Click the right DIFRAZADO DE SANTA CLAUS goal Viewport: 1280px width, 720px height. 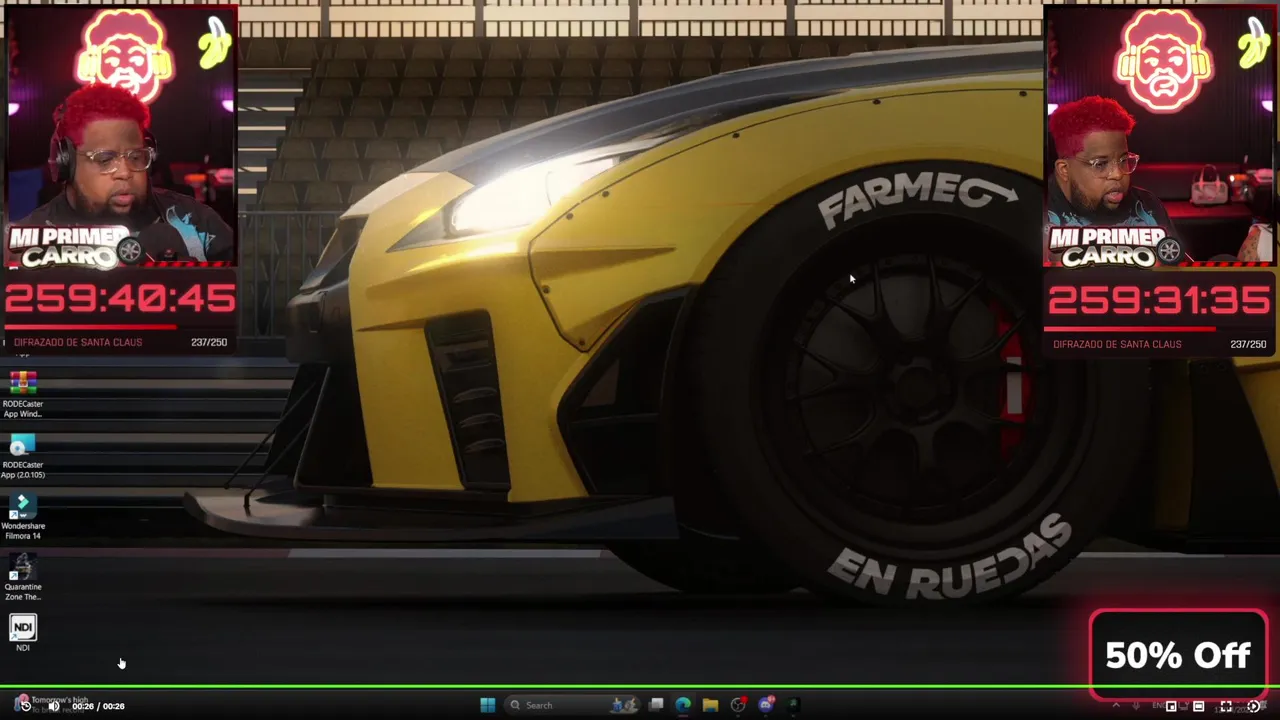(1117, 344)
